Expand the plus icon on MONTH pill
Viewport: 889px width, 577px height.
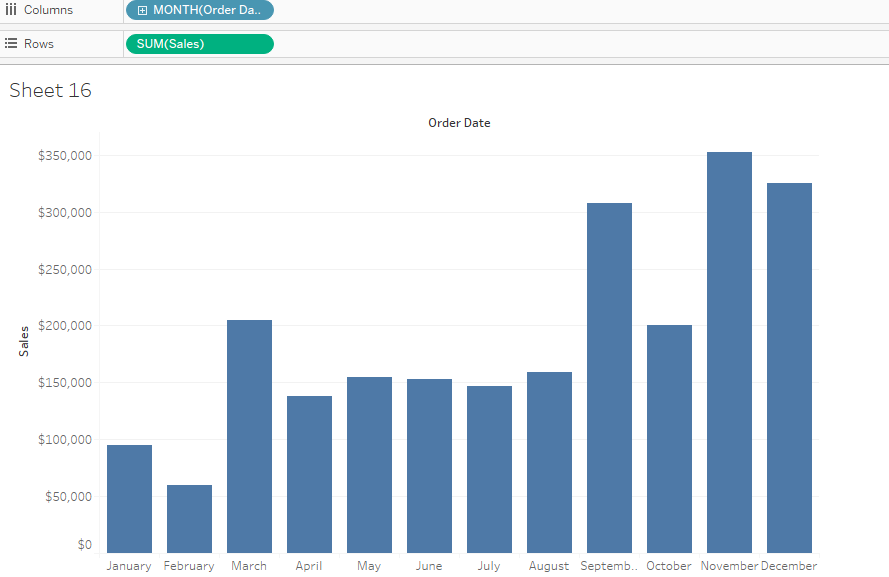pos(142,10)
